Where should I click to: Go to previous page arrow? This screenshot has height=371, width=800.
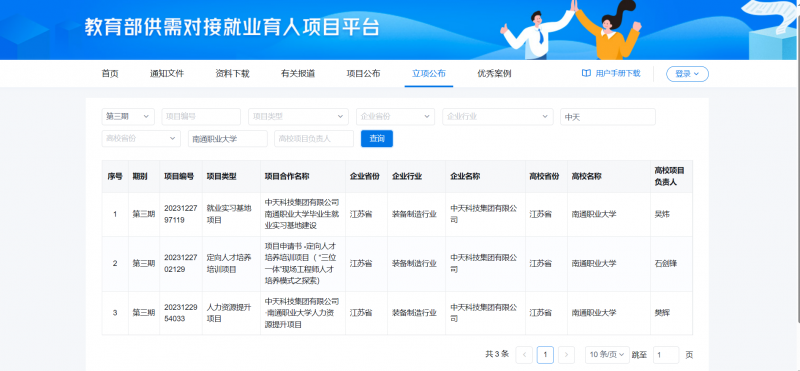(x=524, y=355)
